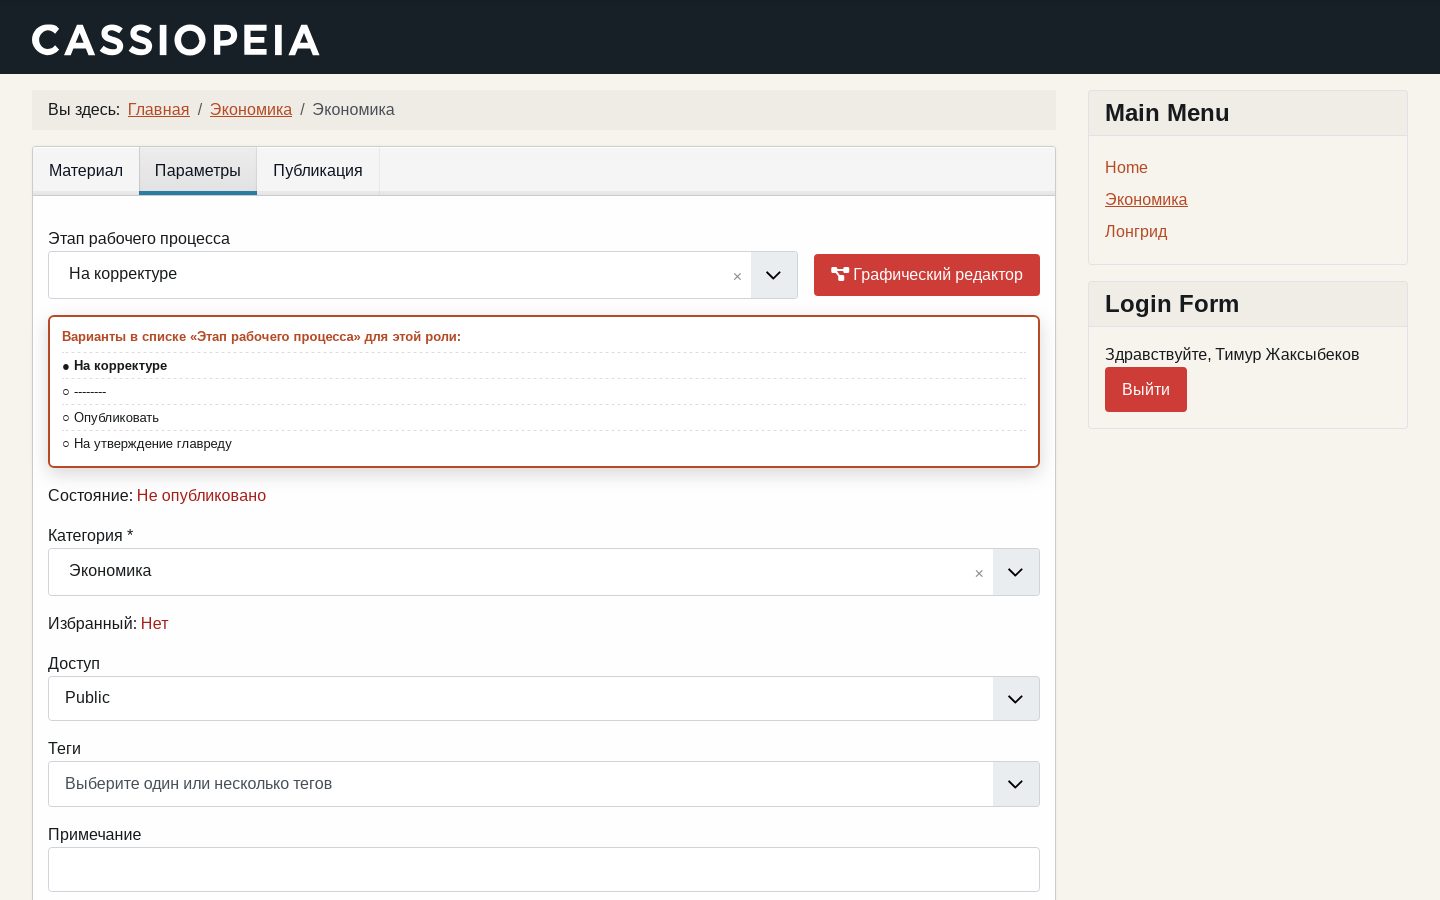The width and height of the screenshot is (1440, 900).
Task: Click the Выйти logout button
Action: point(1146,390)
